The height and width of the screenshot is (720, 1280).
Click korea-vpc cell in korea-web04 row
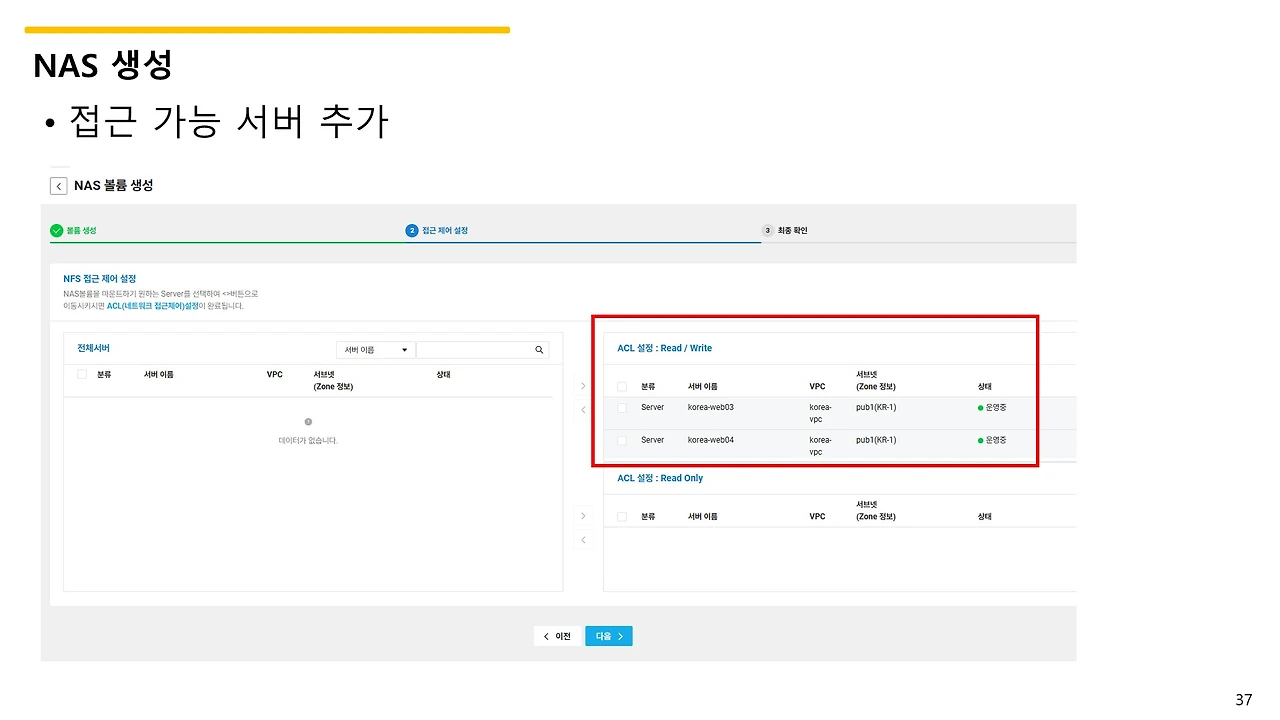pyautogui.click(x=821, y=445)
